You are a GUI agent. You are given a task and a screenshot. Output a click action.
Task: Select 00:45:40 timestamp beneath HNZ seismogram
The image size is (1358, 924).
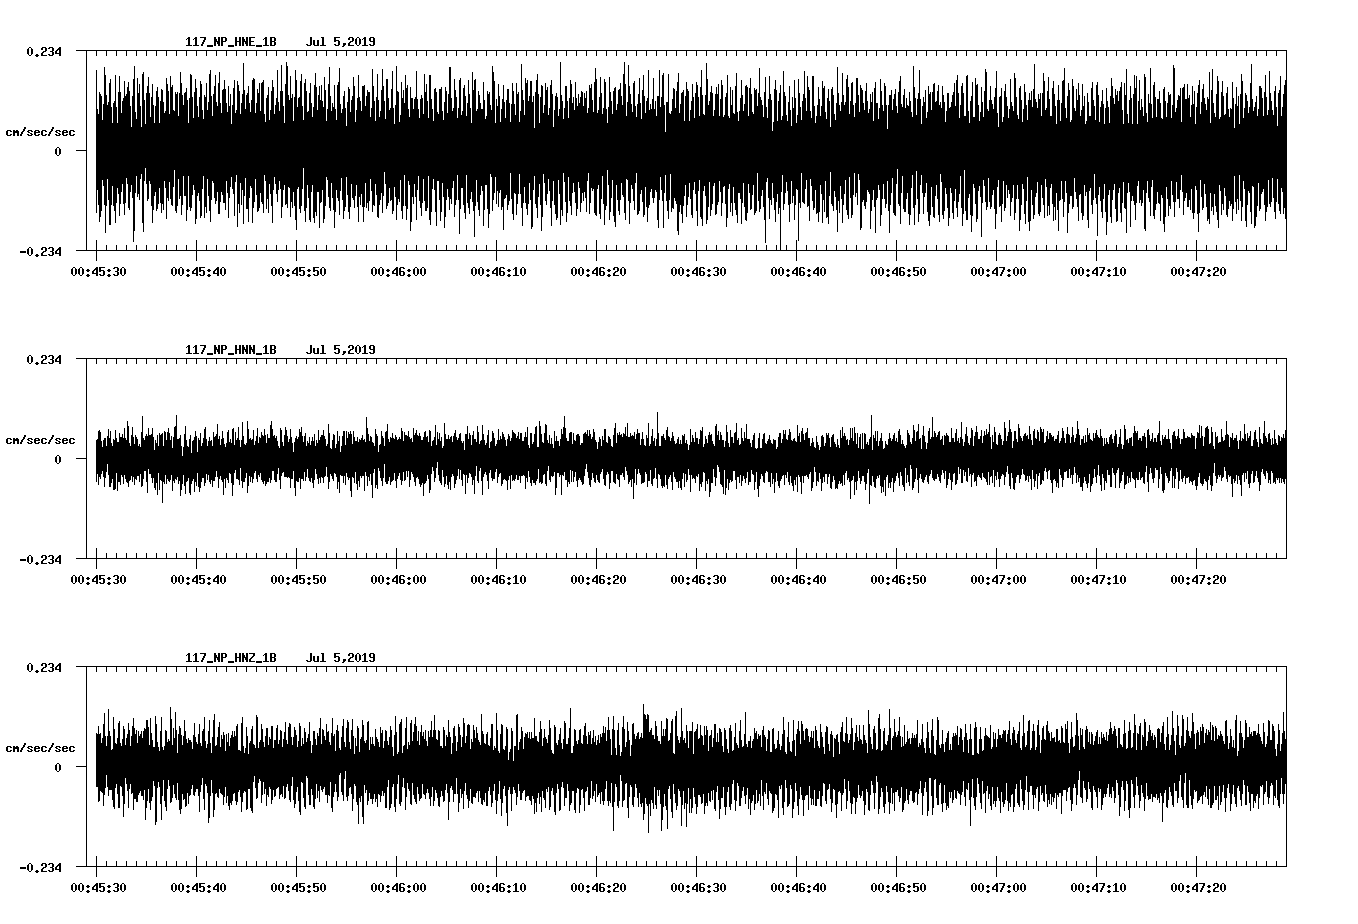coord(198,887)
